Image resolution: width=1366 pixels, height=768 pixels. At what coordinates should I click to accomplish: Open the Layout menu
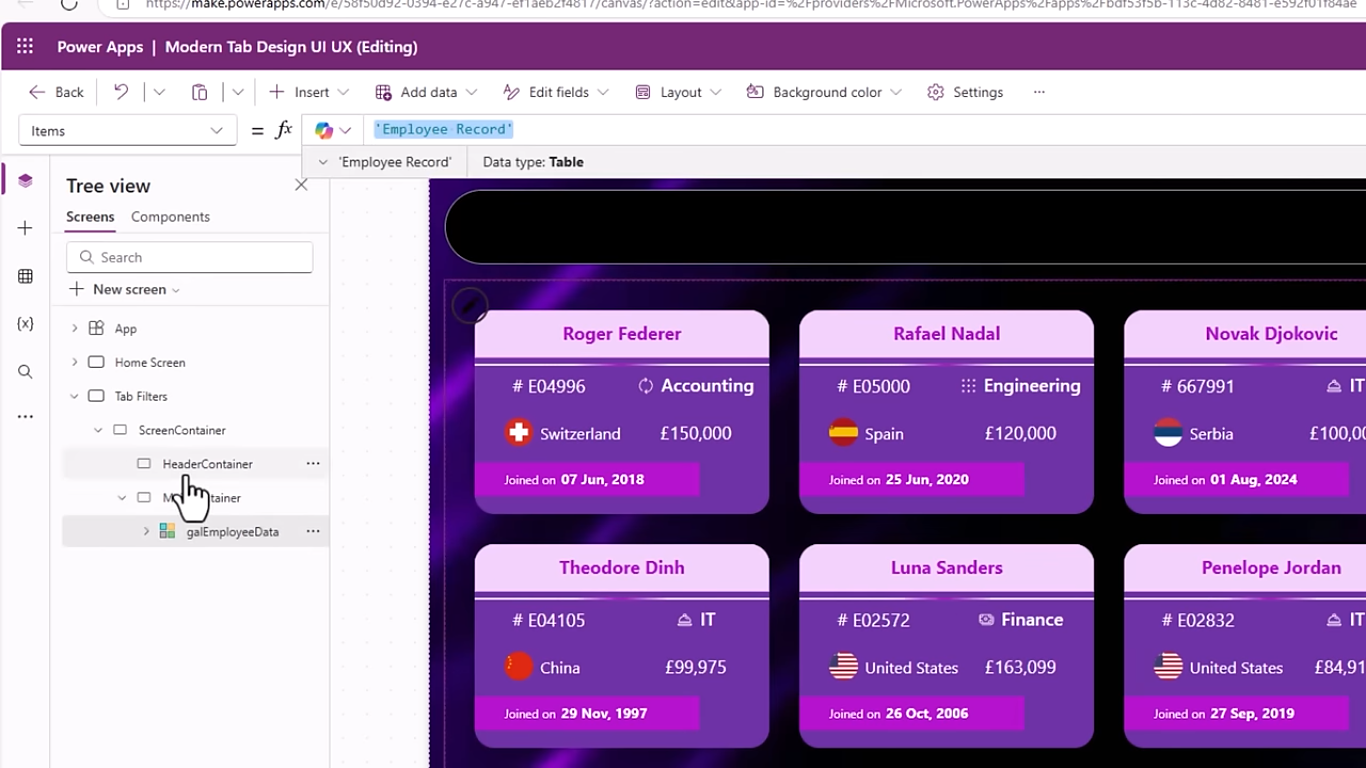tap(679, 92)
